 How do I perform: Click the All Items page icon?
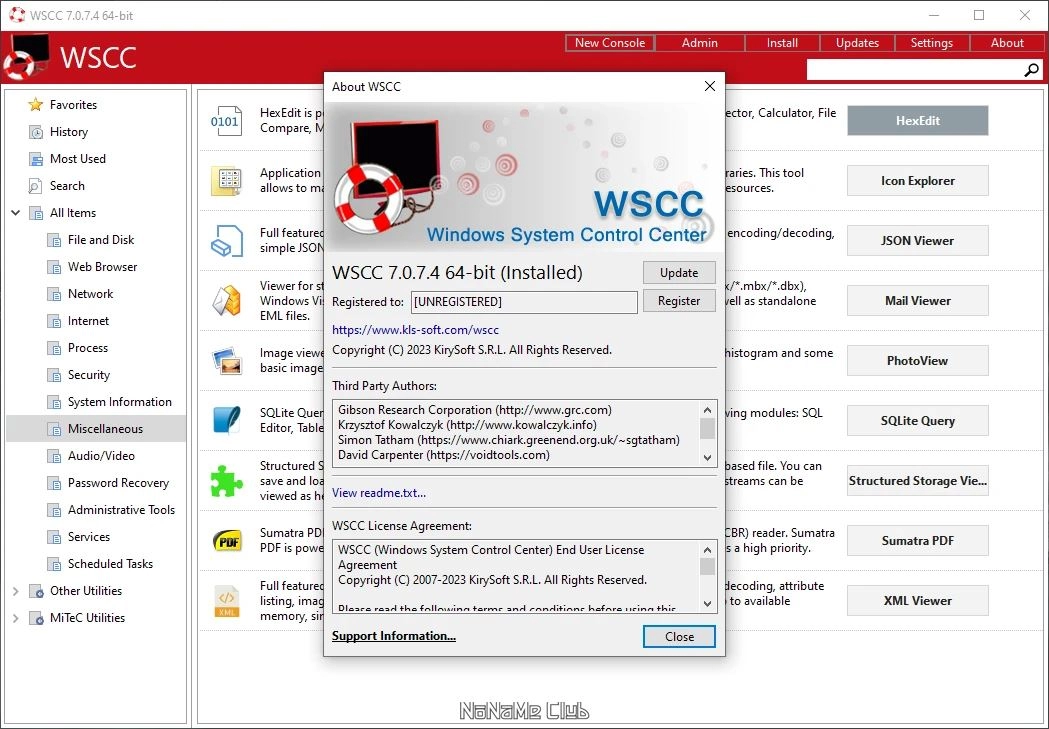click(x=35, y=213)
